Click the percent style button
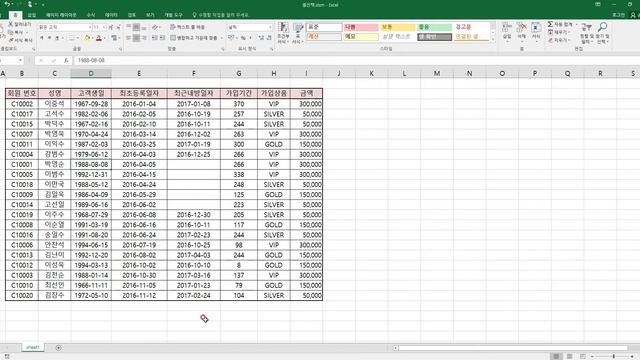This screenshot has width=640, height=360. [243, 38]
